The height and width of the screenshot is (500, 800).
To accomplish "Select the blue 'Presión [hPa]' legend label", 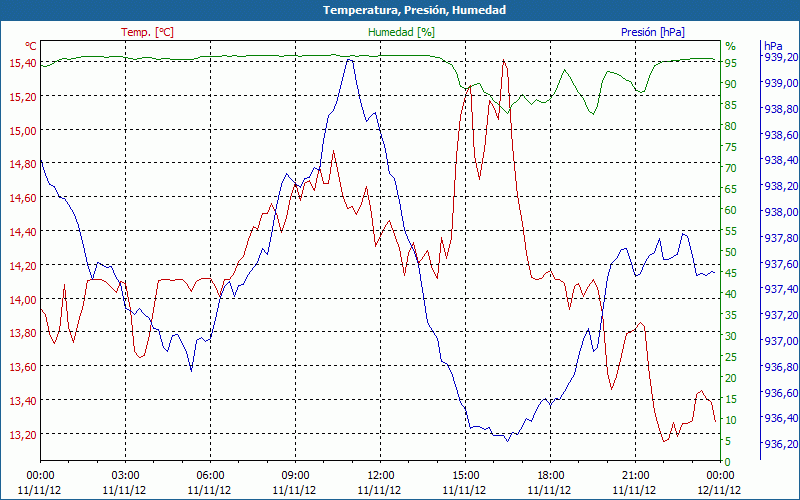I will 653,32.
